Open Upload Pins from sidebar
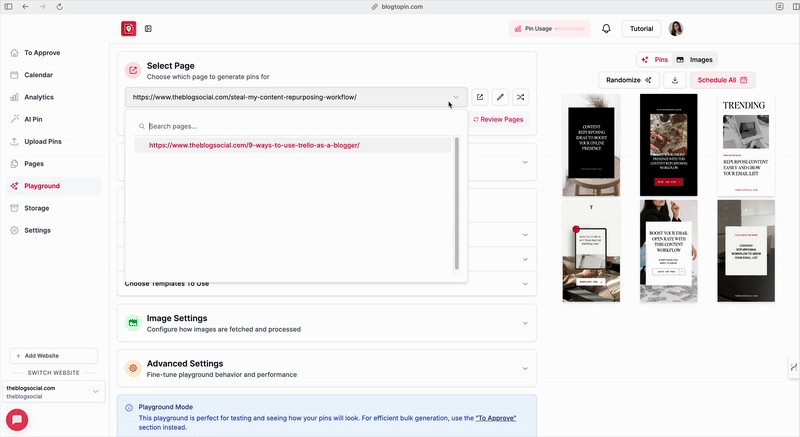The height and width of the screenshot is (437, 800). pos(43,141)
